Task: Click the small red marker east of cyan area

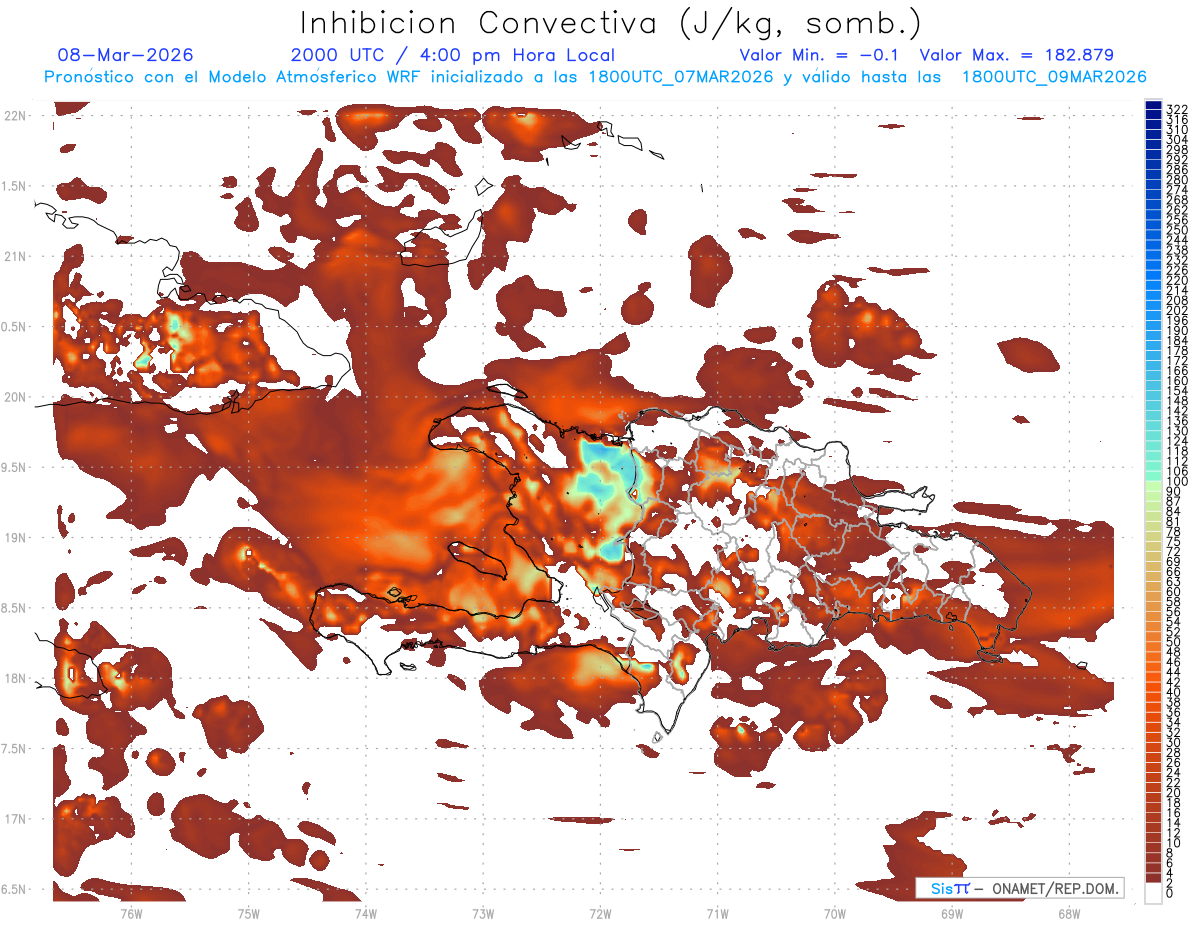Action: click(634, 493)
